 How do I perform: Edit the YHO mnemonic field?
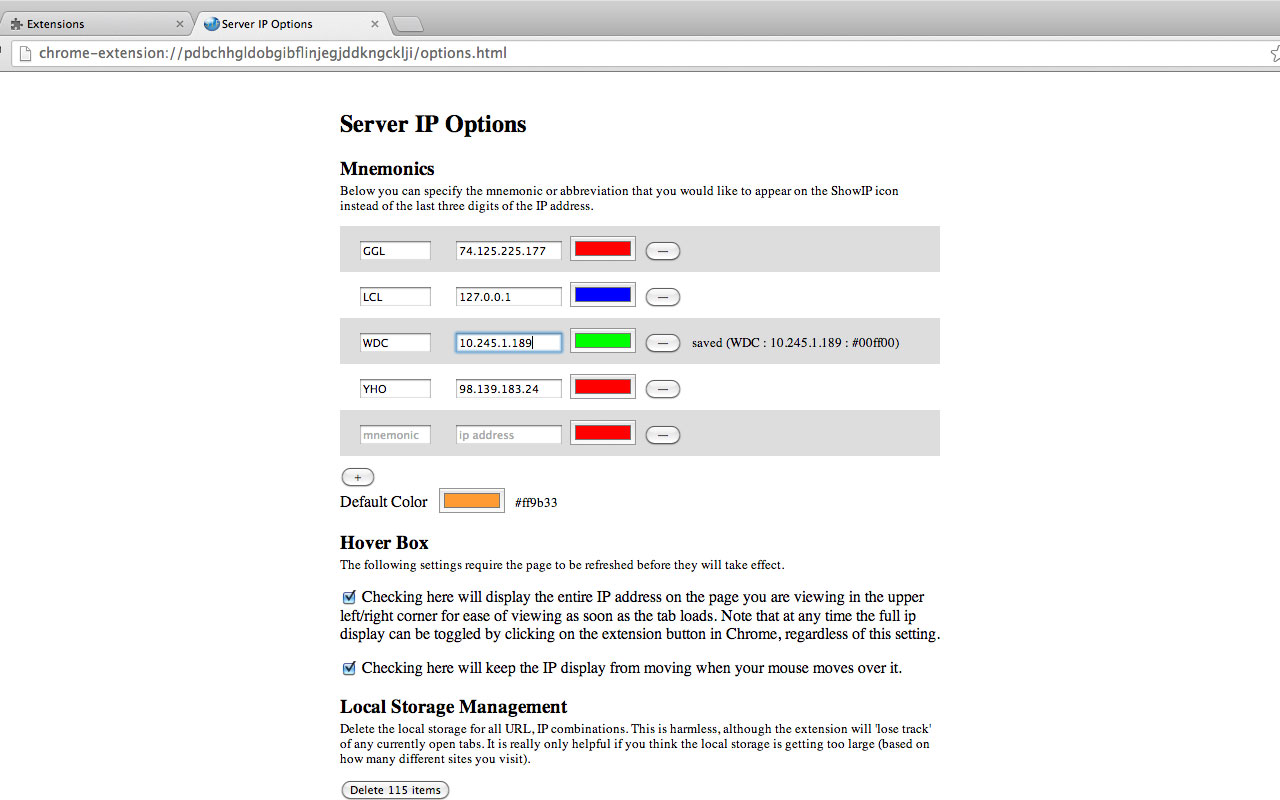tap(395, 389)
